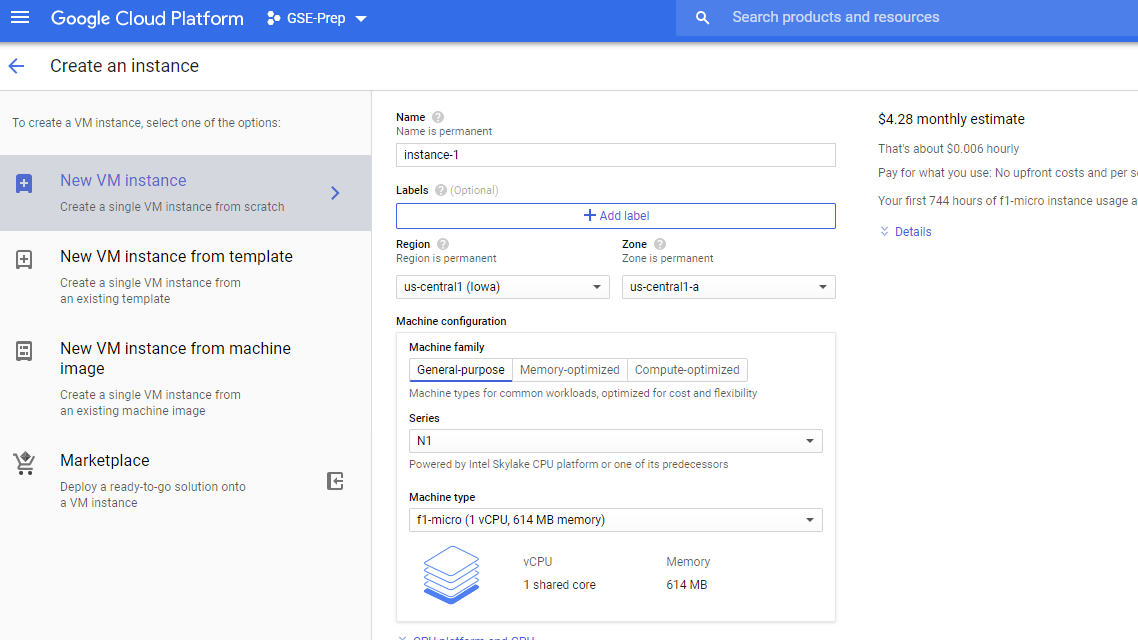Click the stacked layers machine icon
This screenshot has width=1138, height=640.
[451, 575]
